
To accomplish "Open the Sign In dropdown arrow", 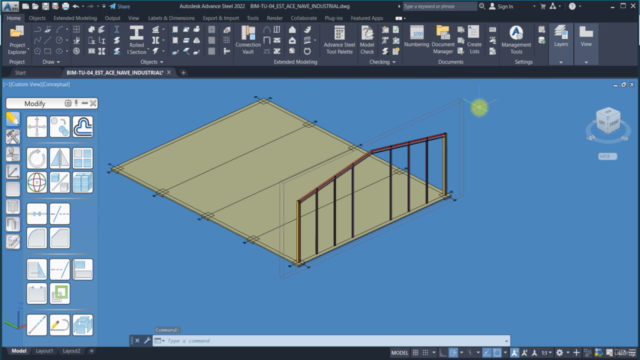I will pyautogui.click(x=534, y=6).
